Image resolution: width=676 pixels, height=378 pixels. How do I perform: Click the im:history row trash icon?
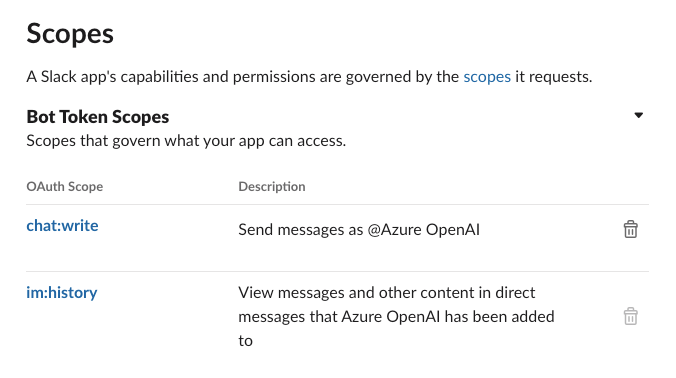click(630, 316)
